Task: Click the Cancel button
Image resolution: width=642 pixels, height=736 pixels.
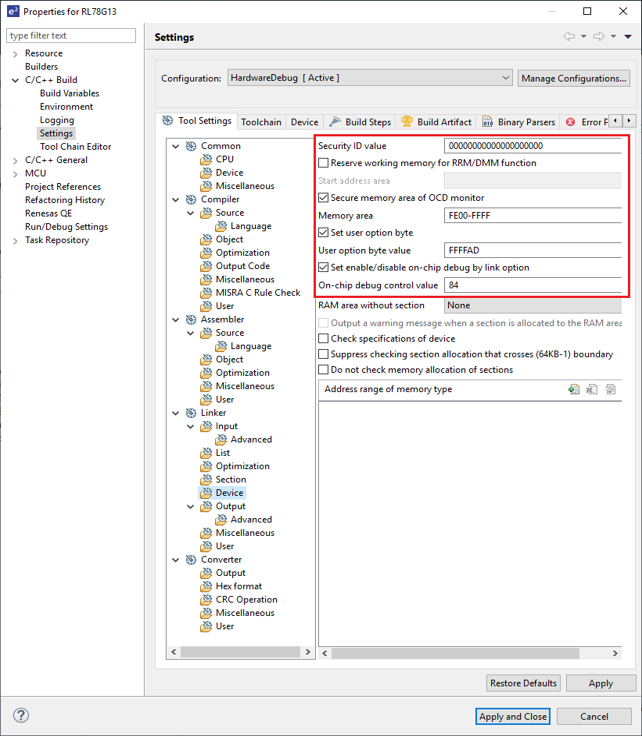Action: pyautogui.click(x=594, y=716)
